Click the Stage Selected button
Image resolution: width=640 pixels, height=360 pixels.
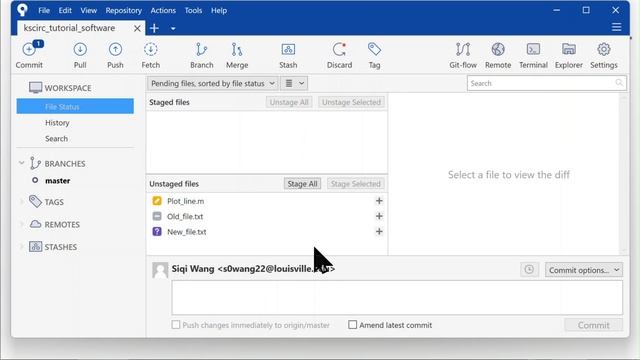pos(356,184)
